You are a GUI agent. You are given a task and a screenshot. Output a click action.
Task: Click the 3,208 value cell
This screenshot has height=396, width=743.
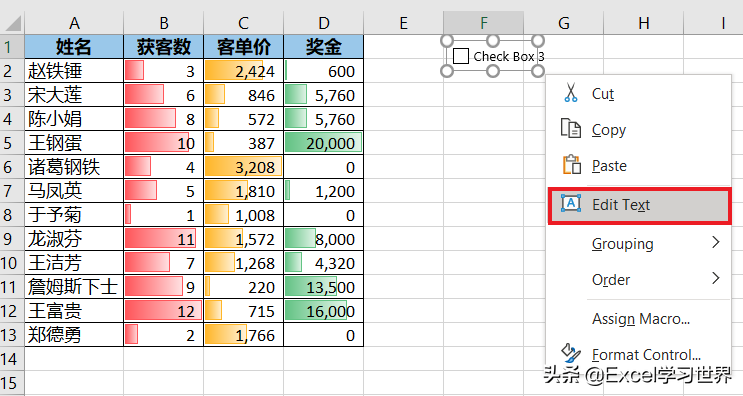coord(244,167)
